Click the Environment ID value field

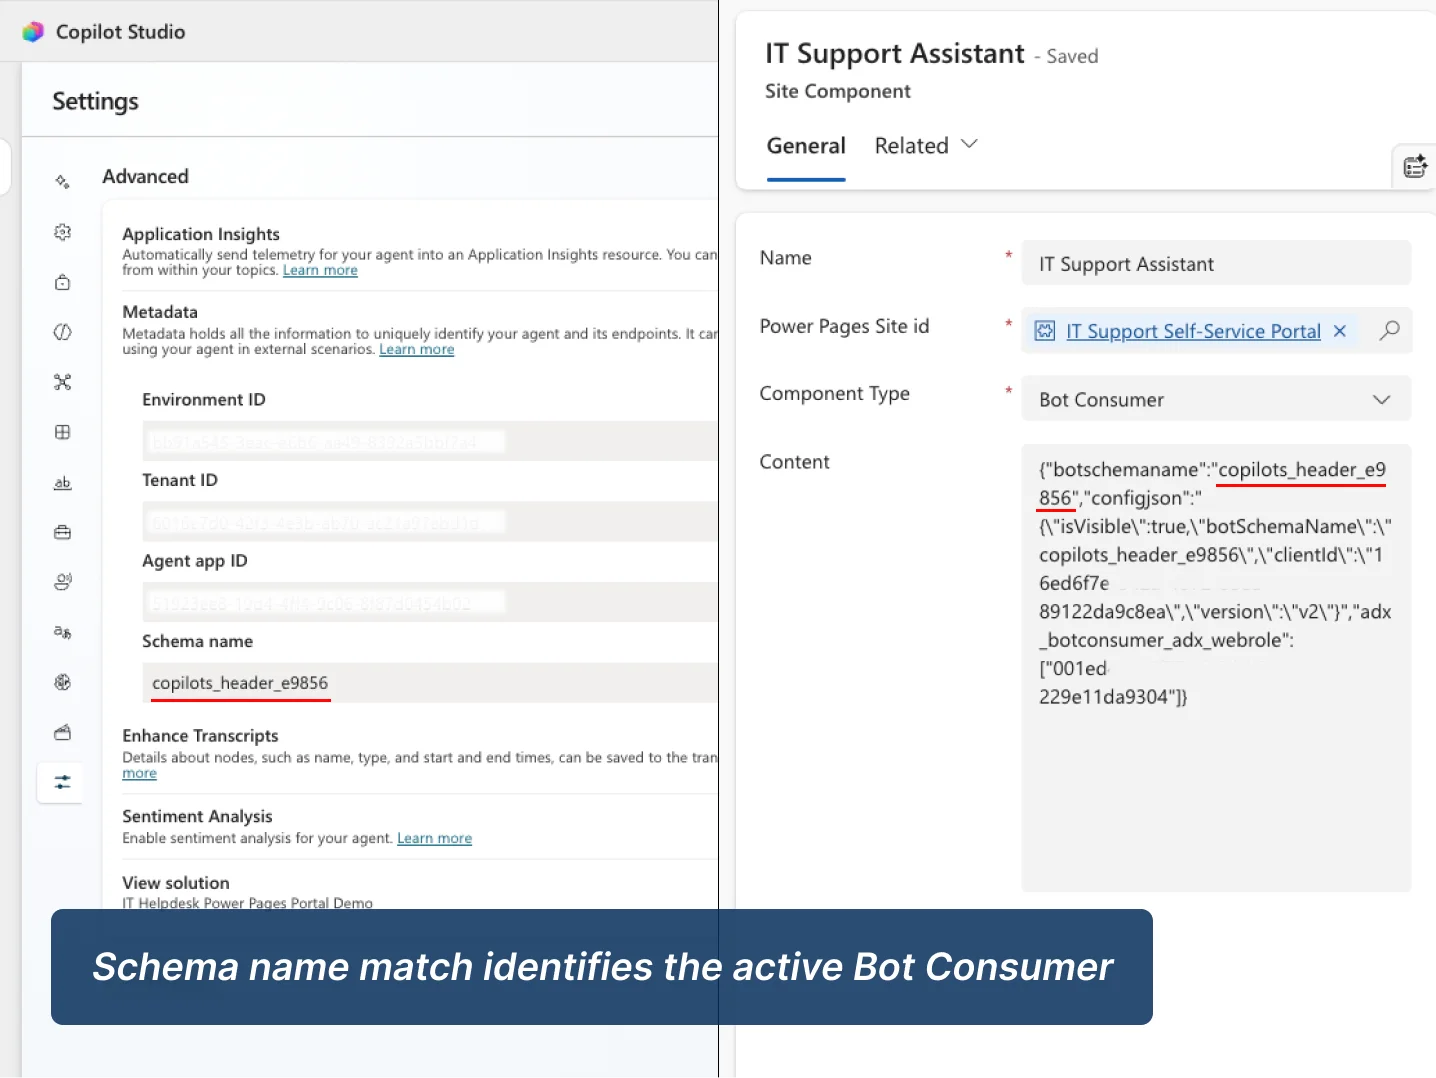tap(430, 441)
